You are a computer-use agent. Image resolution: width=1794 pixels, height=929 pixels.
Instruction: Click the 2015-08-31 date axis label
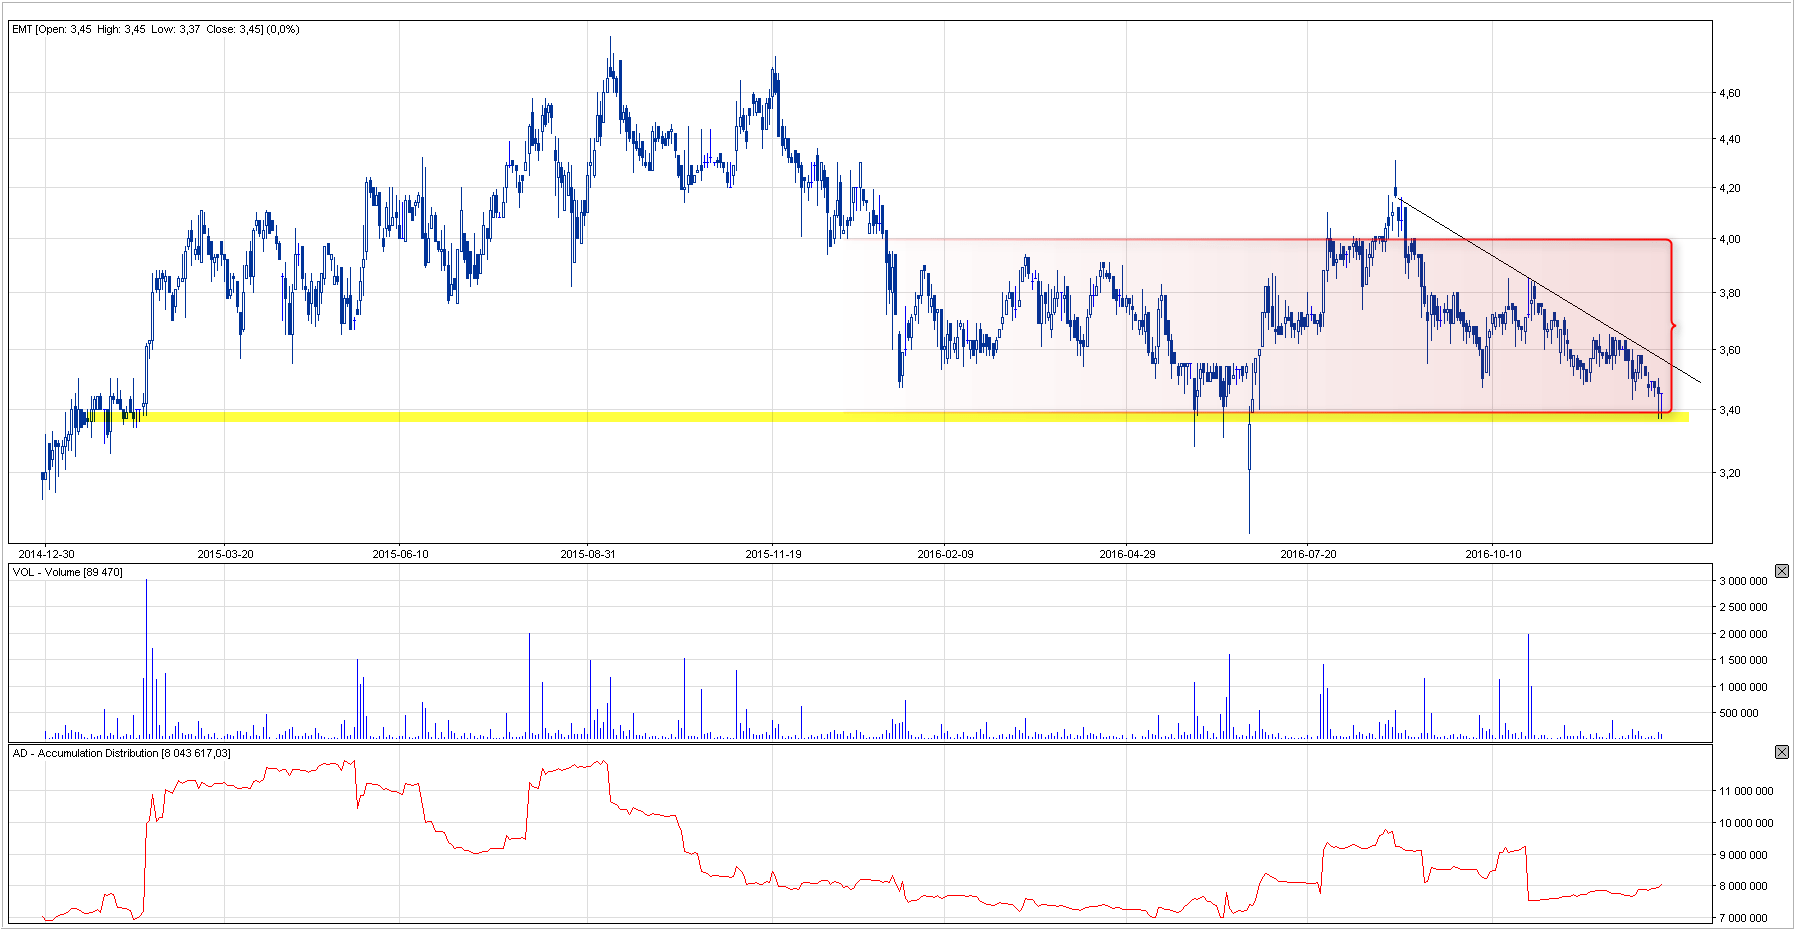pyautogui.click(x=588, y=554)
